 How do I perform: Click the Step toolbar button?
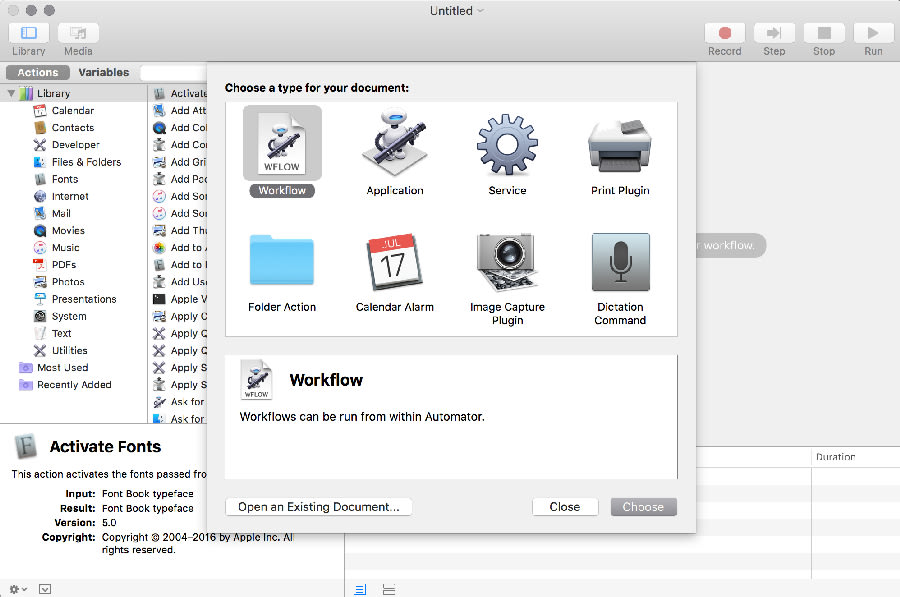point(774,33)
